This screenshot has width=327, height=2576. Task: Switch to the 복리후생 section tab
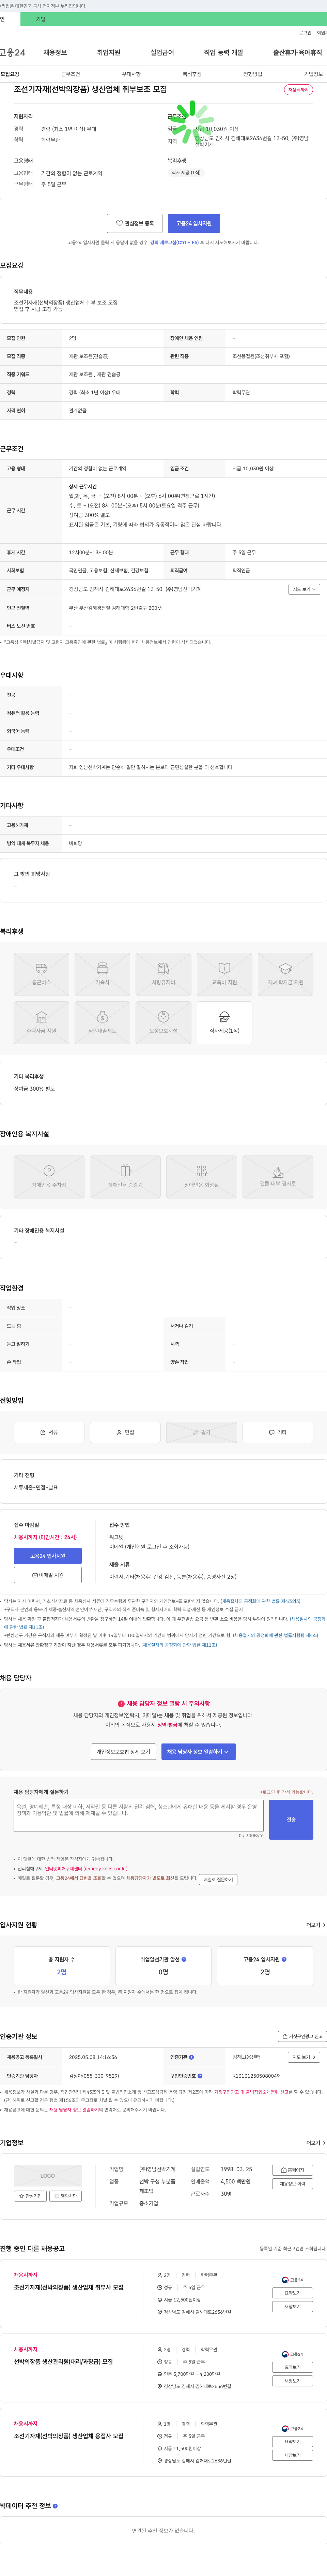[x=192, y=74]
